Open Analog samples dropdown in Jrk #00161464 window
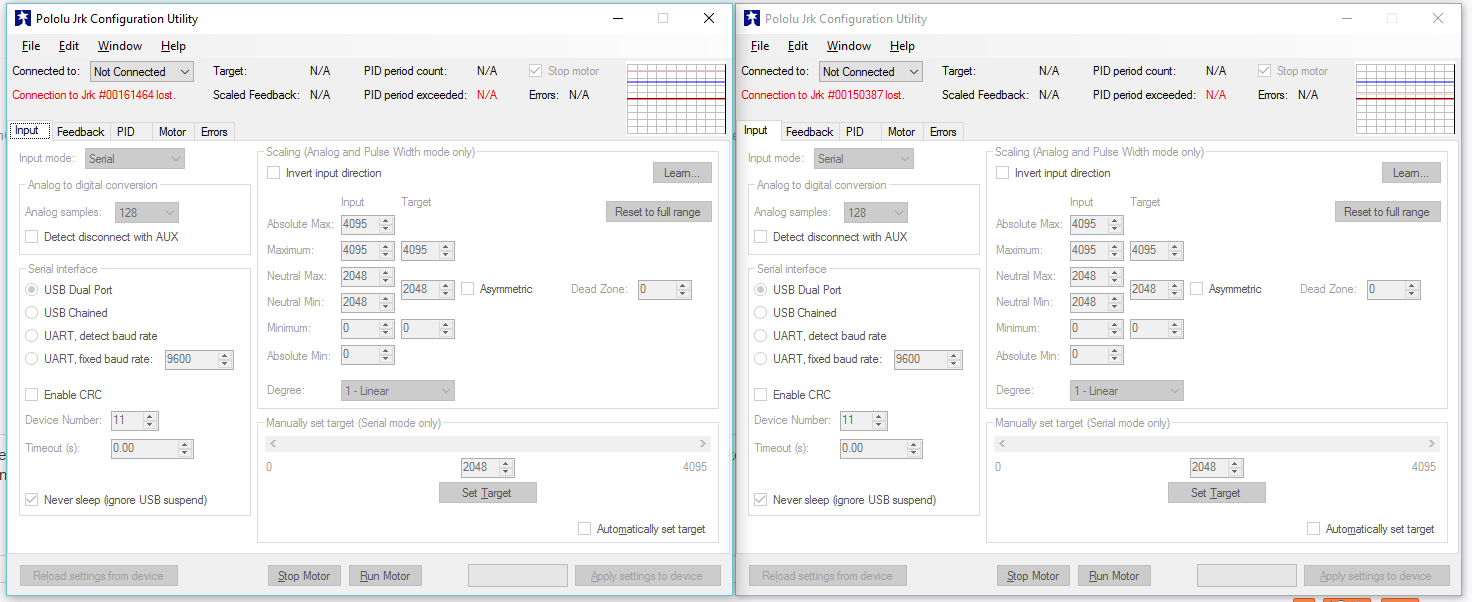This screenshot has height=602, width=1472. [147, 212]
